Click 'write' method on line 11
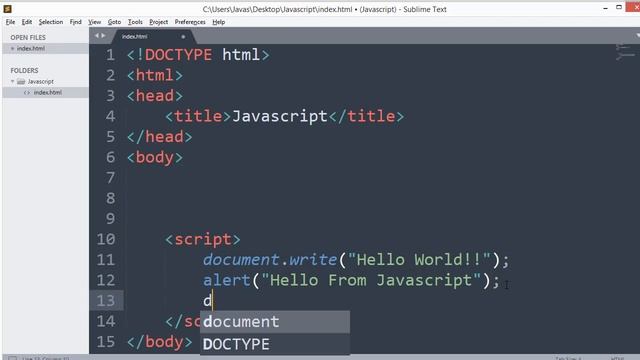 313,260
